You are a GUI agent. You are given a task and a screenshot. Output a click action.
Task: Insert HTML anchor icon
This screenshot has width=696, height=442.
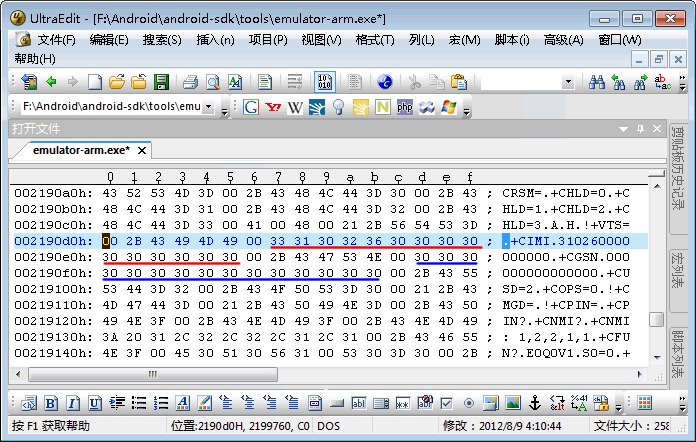click(535, 403)
